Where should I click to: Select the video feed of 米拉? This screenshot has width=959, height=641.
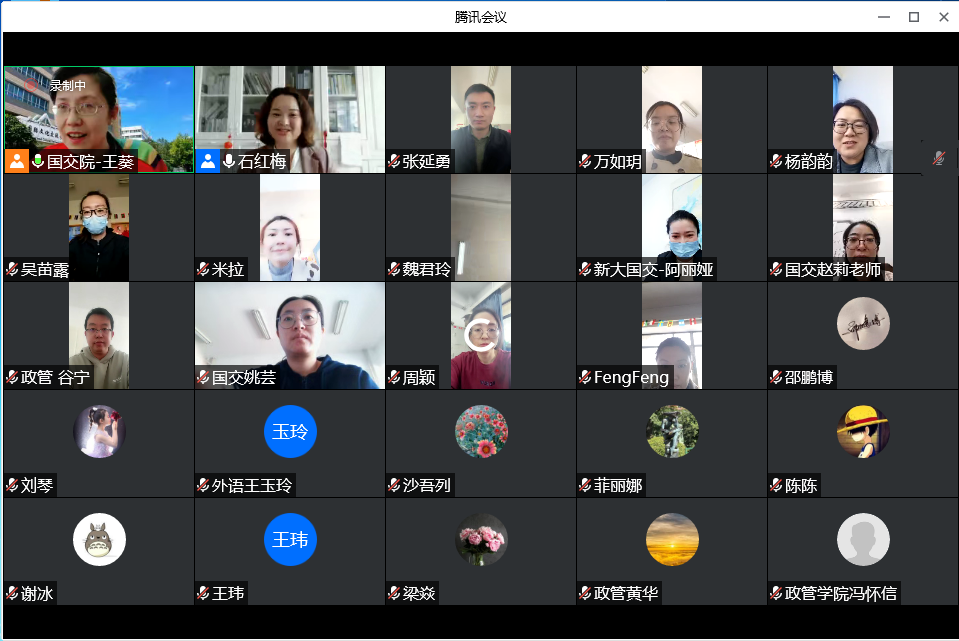(290, 228)
